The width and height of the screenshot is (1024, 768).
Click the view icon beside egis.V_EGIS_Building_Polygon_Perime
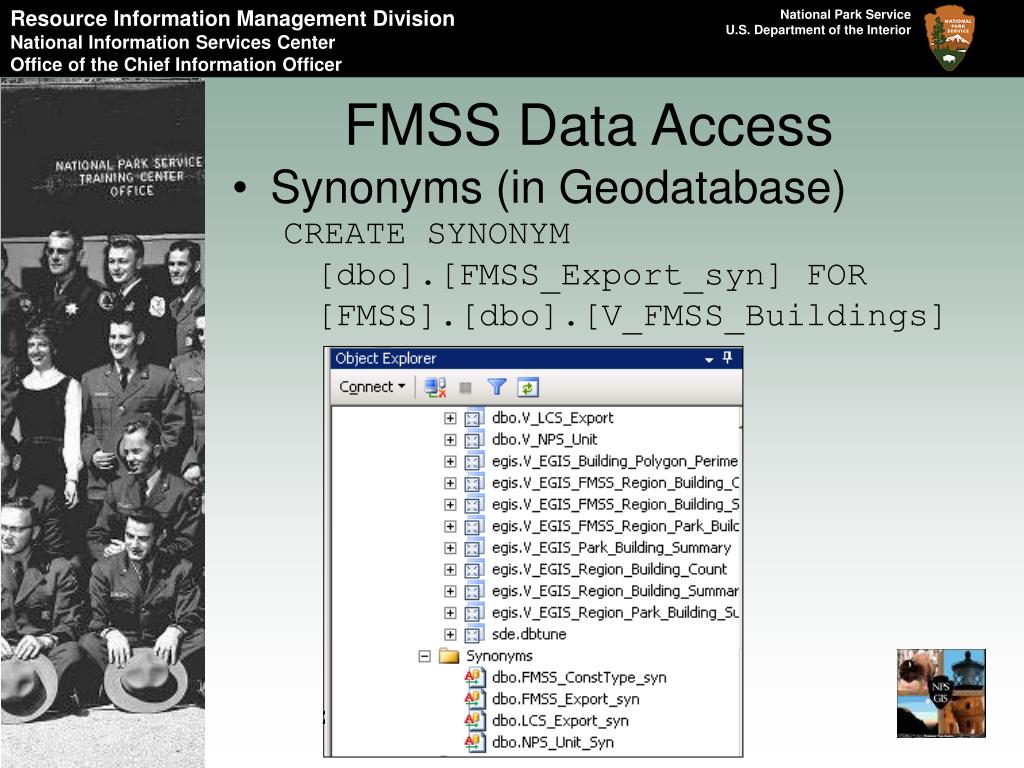(473, 462)
